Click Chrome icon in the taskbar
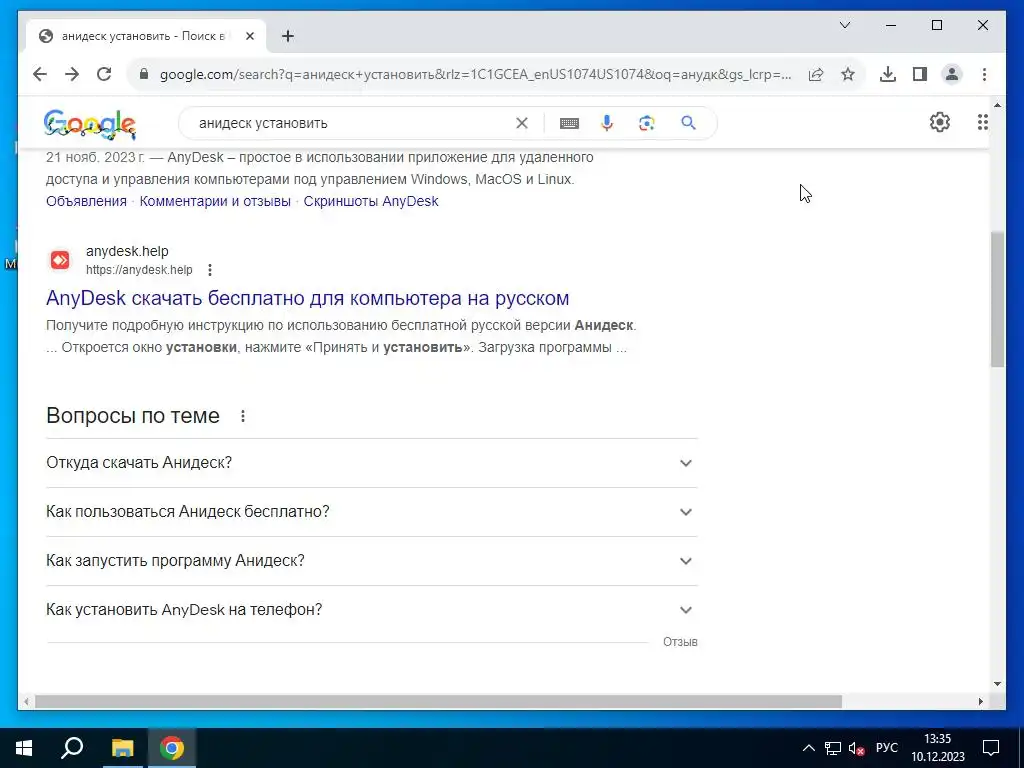The height and width of the screenshot is (768, 1024). [172, 748]
